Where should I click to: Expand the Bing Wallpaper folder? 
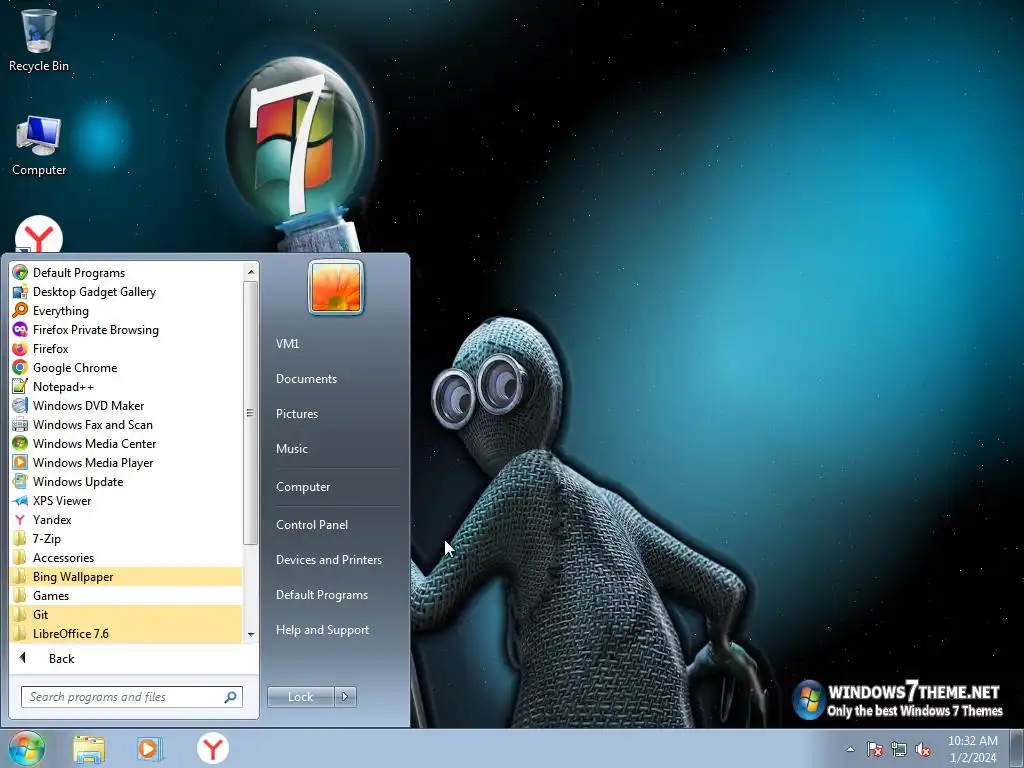[x=126, y=576]
